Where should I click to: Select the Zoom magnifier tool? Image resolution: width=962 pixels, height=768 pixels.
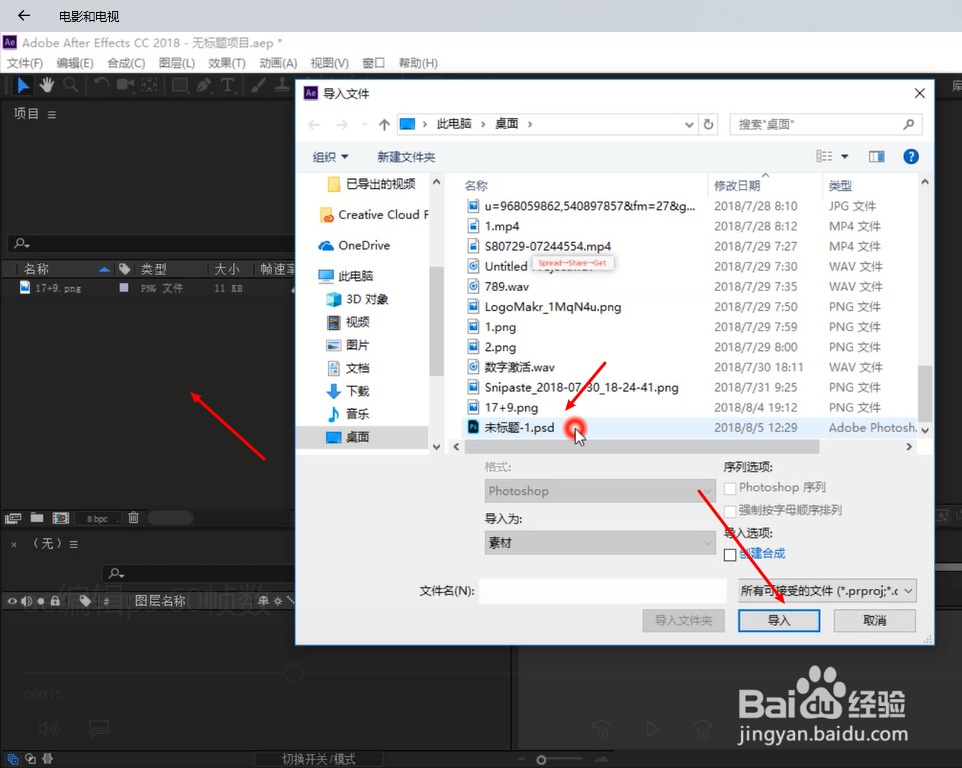(71, 85)
